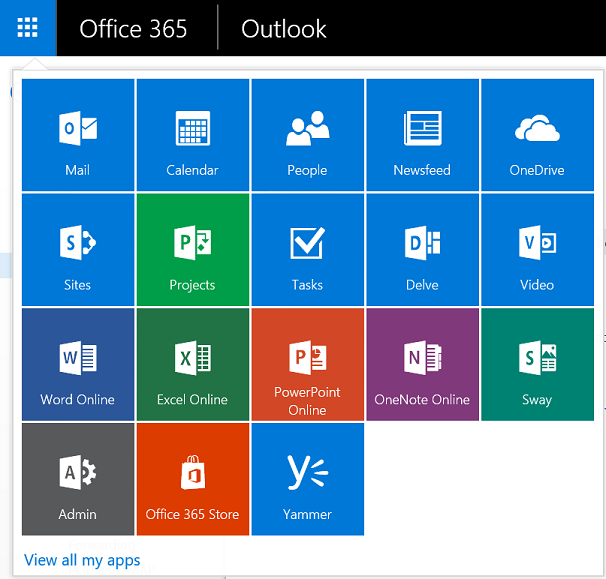Visit the Office 365 Store tile
The height and width of the screenshot is (579, 606).
click(x=193, y=480)
